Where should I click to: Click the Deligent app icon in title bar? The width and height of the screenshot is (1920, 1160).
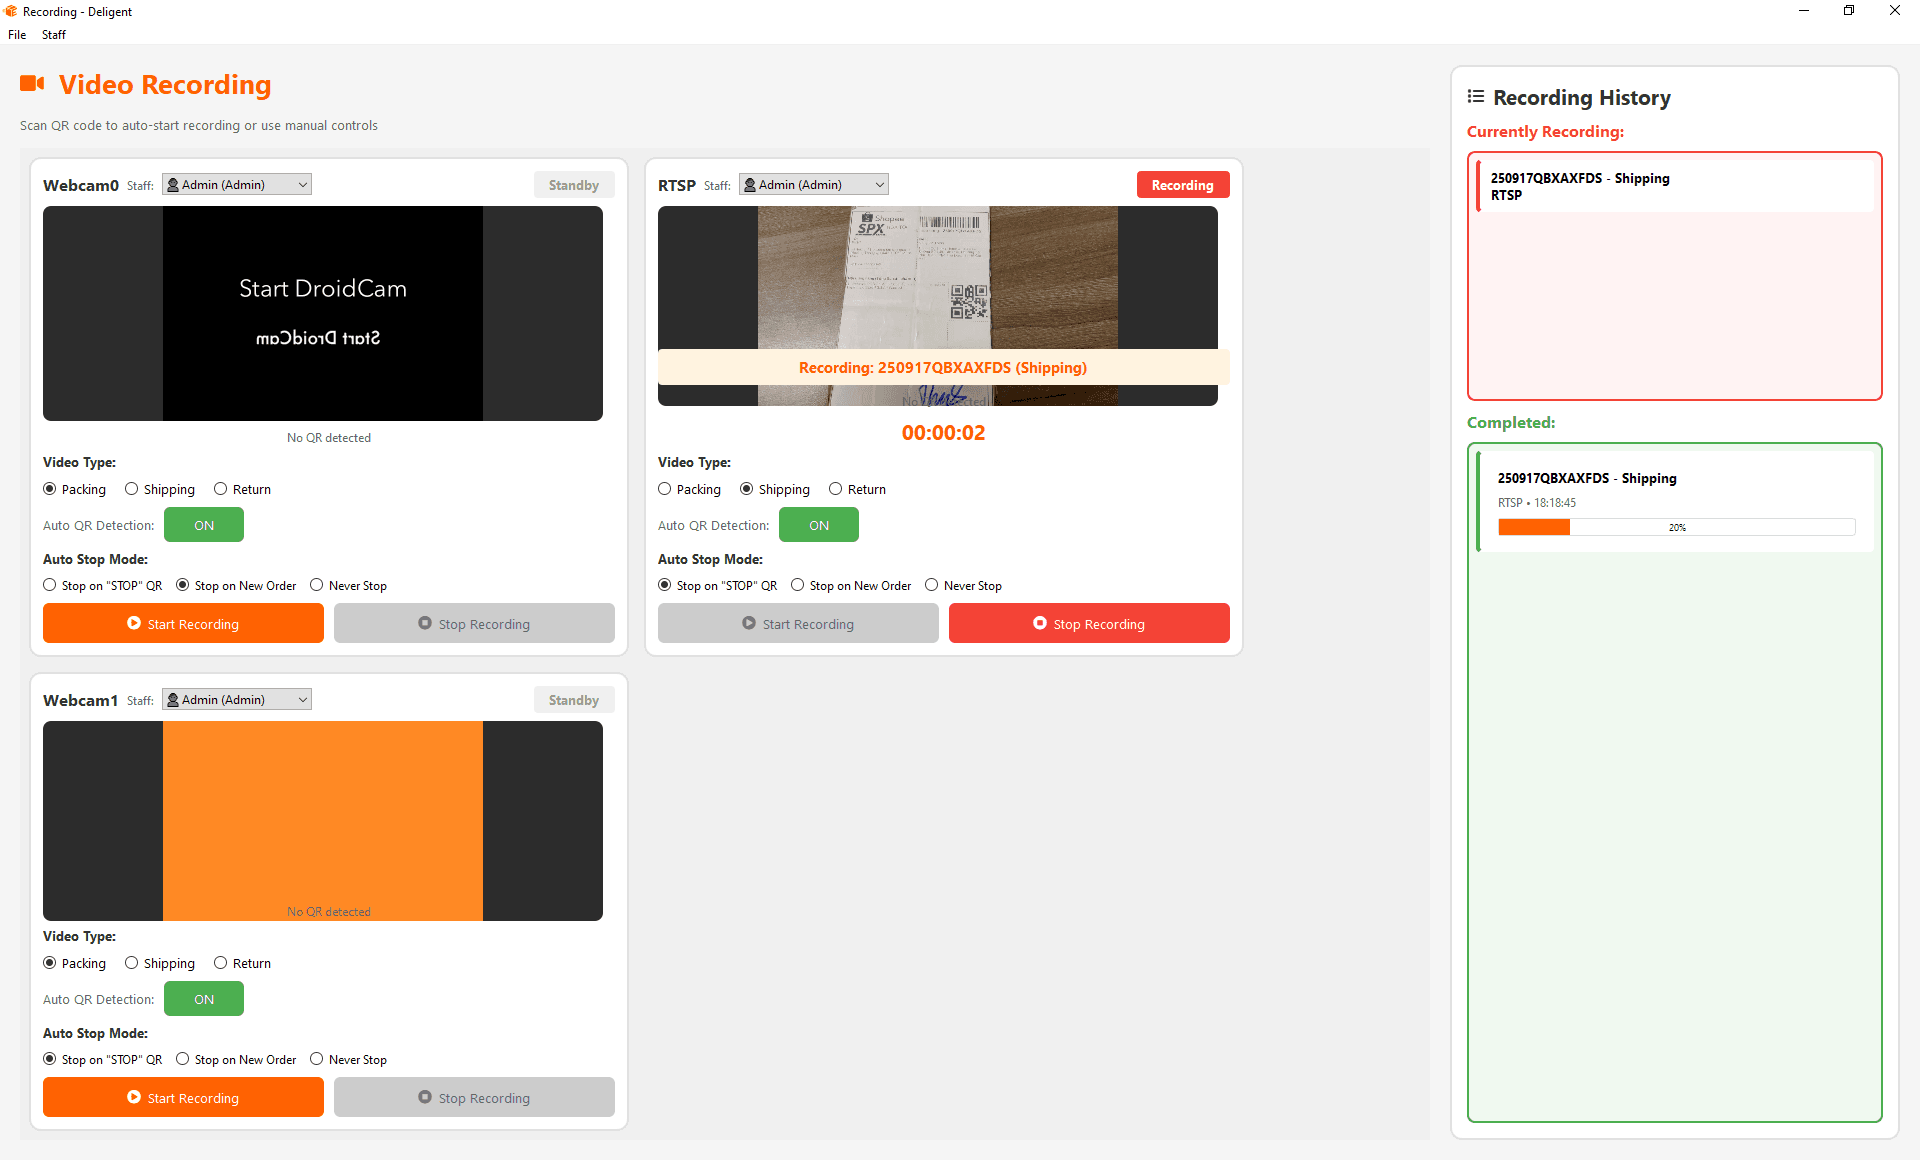[11, 11]
